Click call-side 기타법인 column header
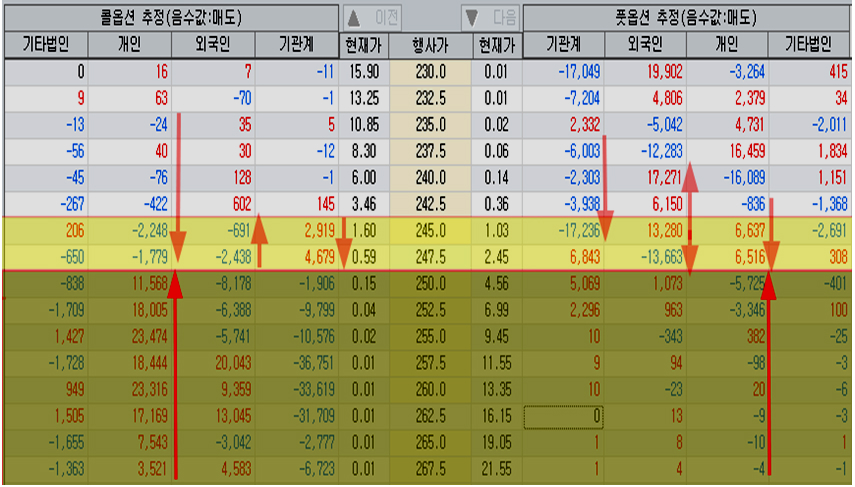Image resolution: width=855 pixels, height=487 pixels. [43, 45]
